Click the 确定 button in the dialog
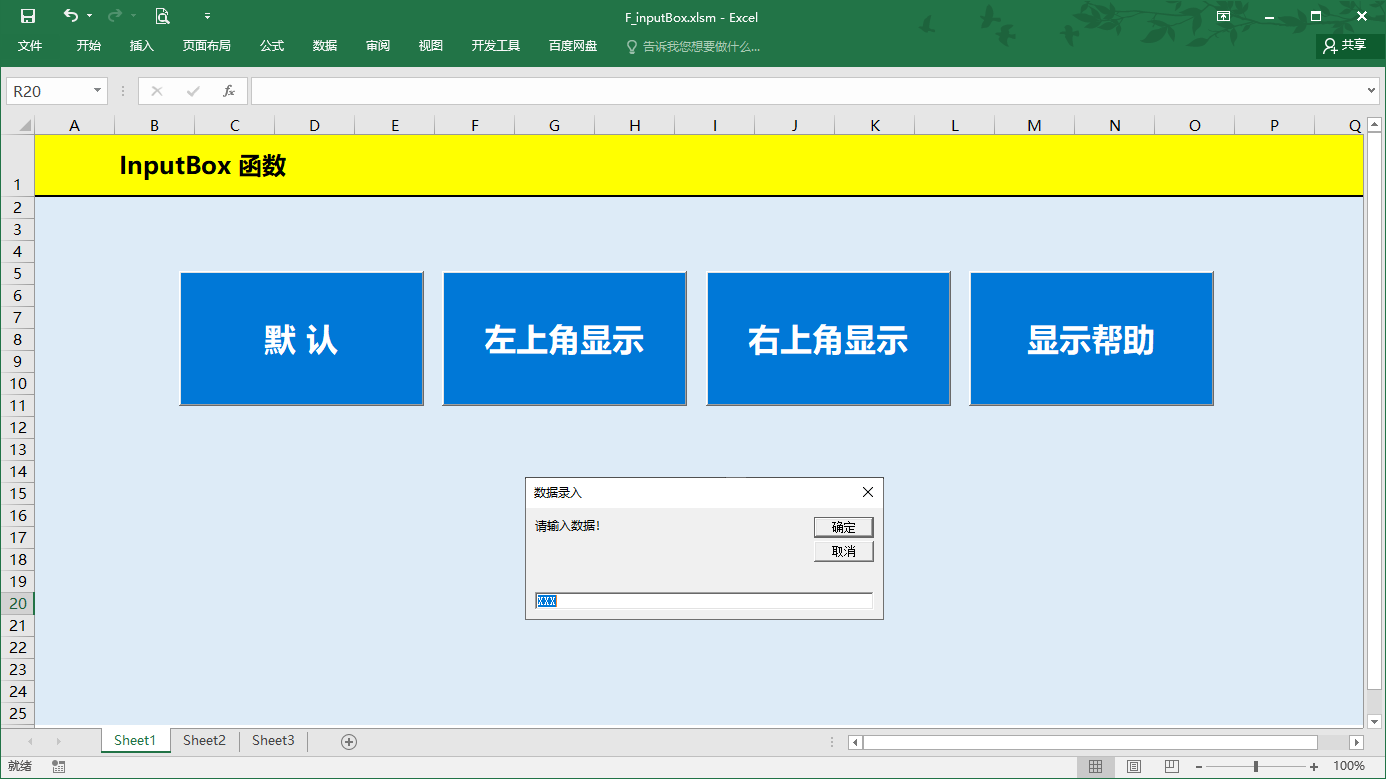The image size is (1386, 779). point(843,527)
